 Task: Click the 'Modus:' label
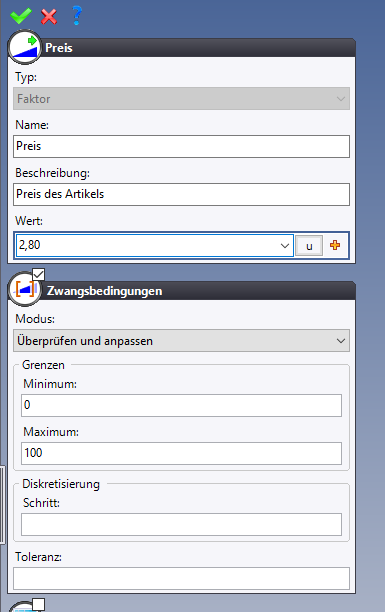tap(35, 319)
